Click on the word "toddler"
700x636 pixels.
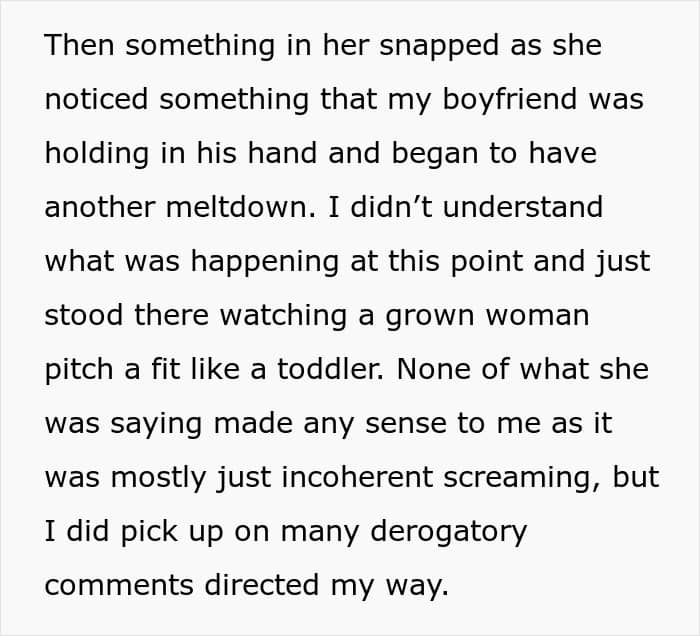pos(318,370)
